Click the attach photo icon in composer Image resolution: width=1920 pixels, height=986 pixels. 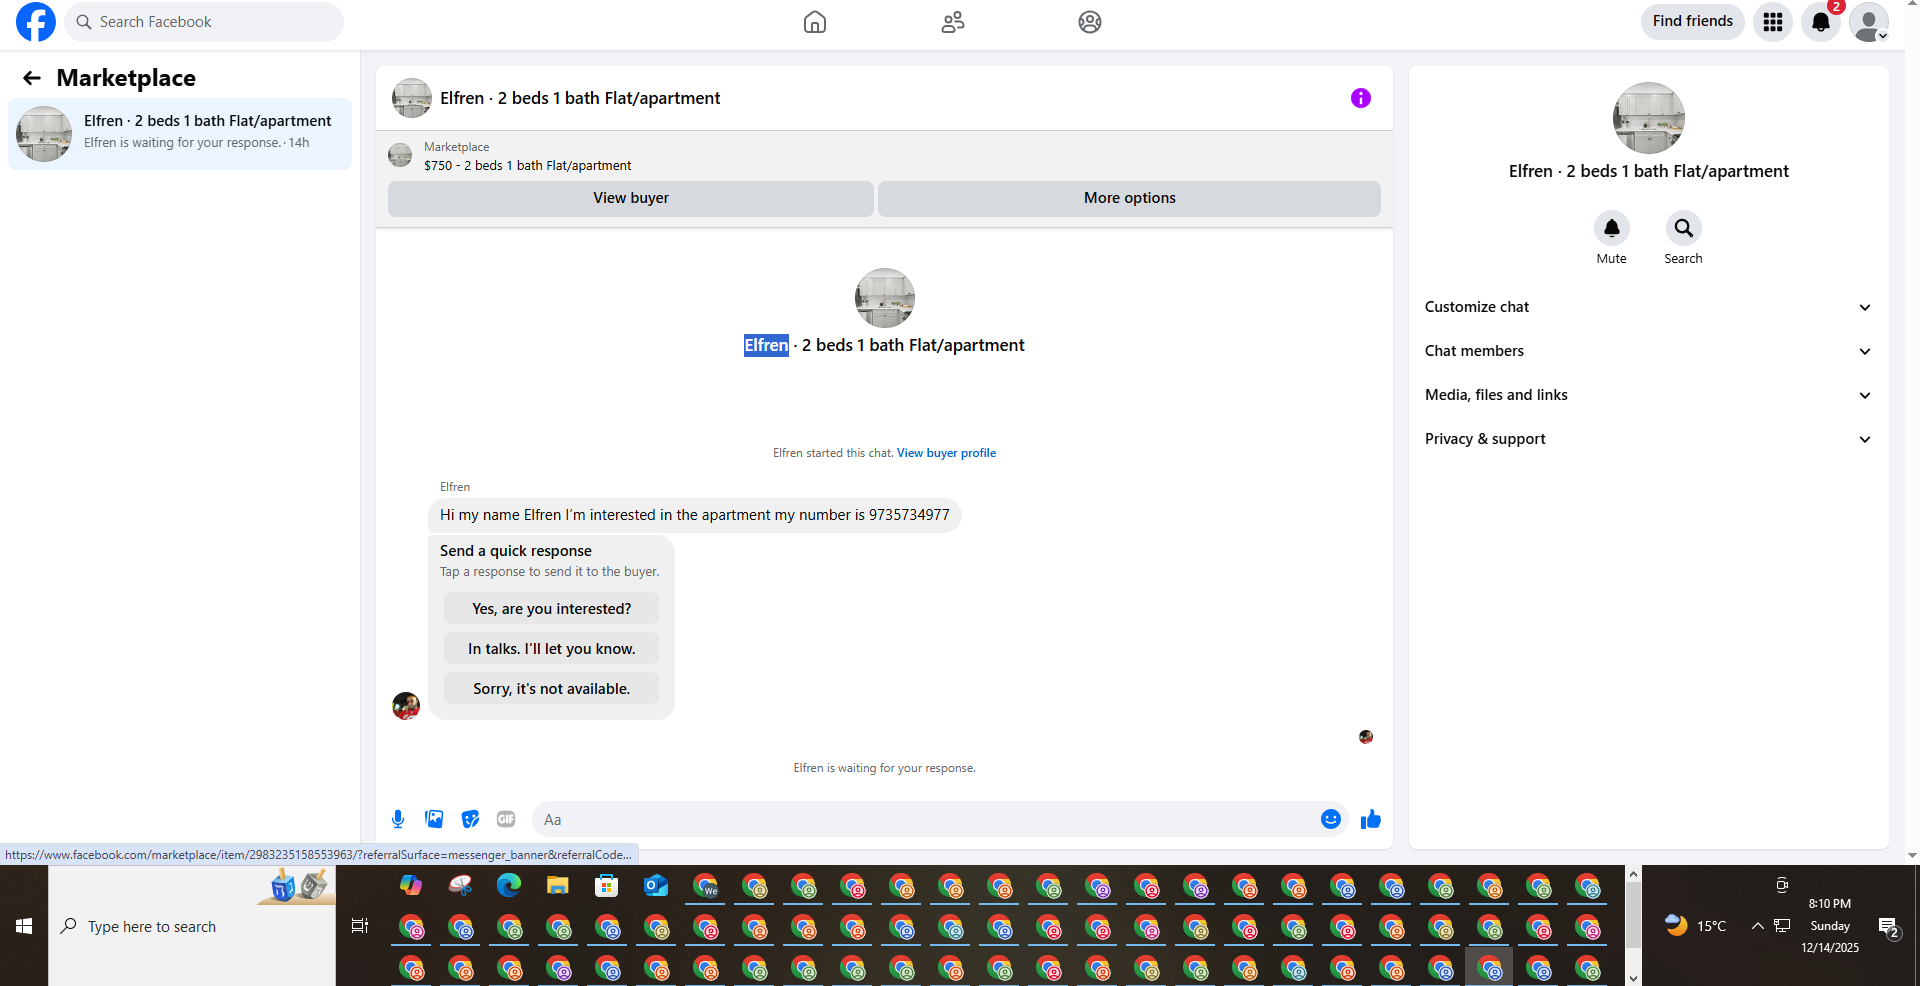[x=434, y=819]
